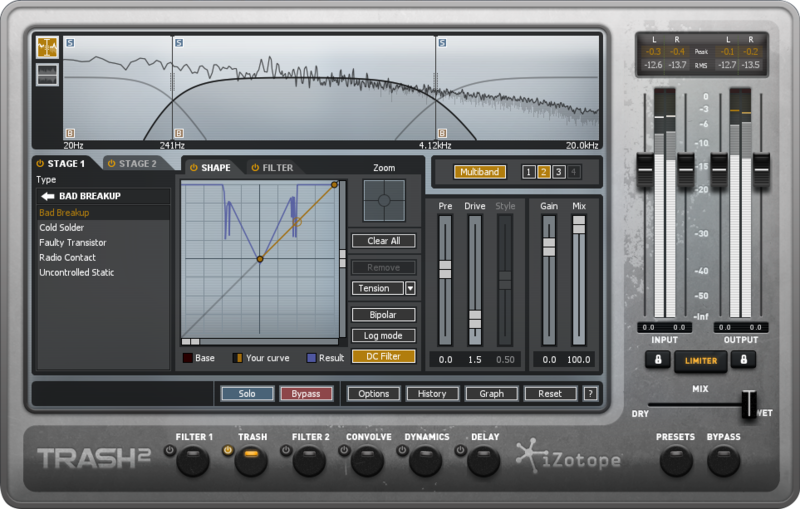This screenshot has width=800, height=509.
Task: Select band number 3
Action: [559, 172]
